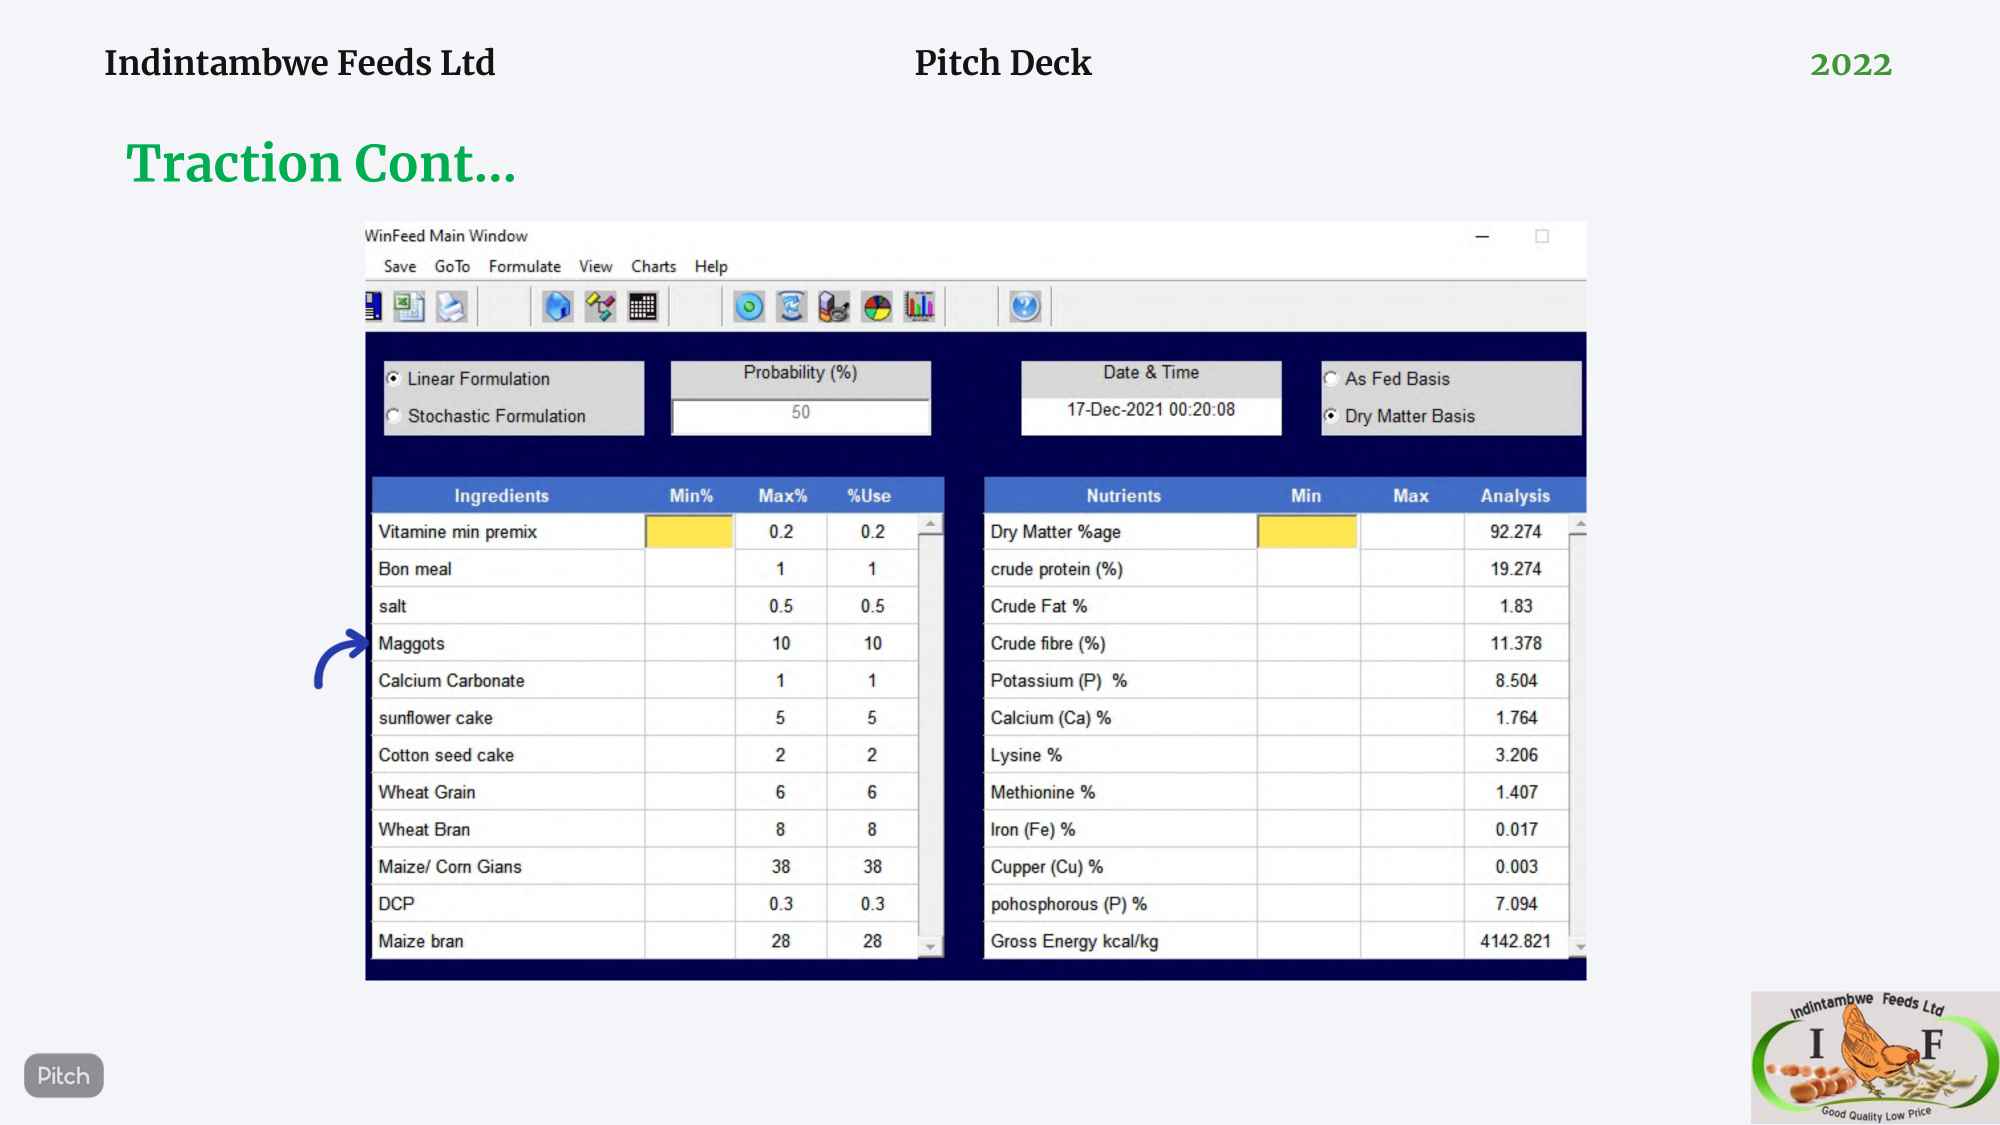Screen dimensions: 2000x1125
Task: Click the Calcium (Ca) % nutrient row
Action: click(1276, 718)
